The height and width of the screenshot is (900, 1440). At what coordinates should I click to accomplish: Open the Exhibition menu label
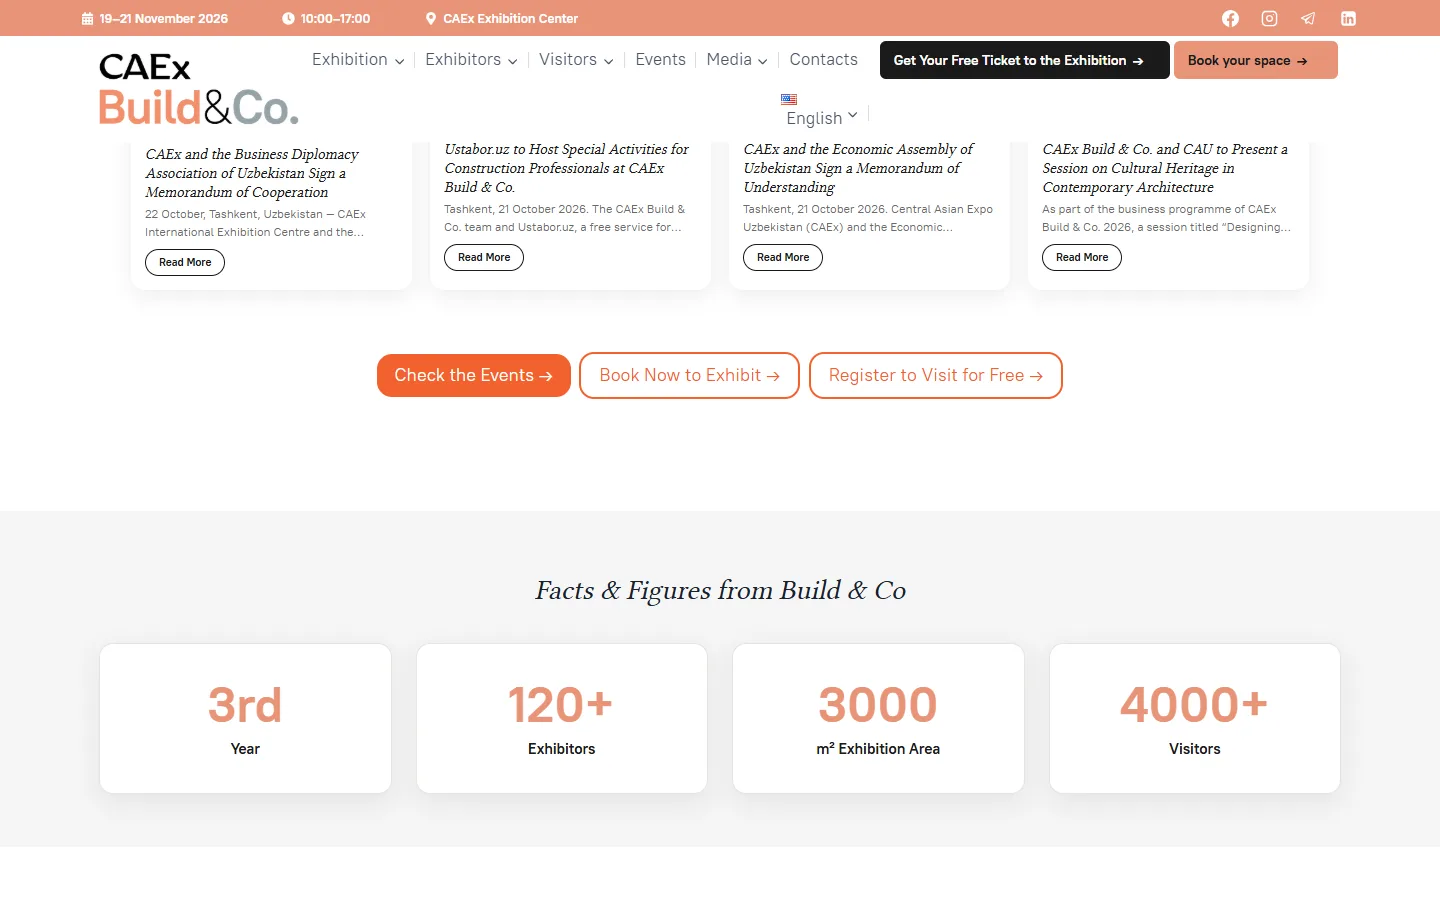[349, 60]
